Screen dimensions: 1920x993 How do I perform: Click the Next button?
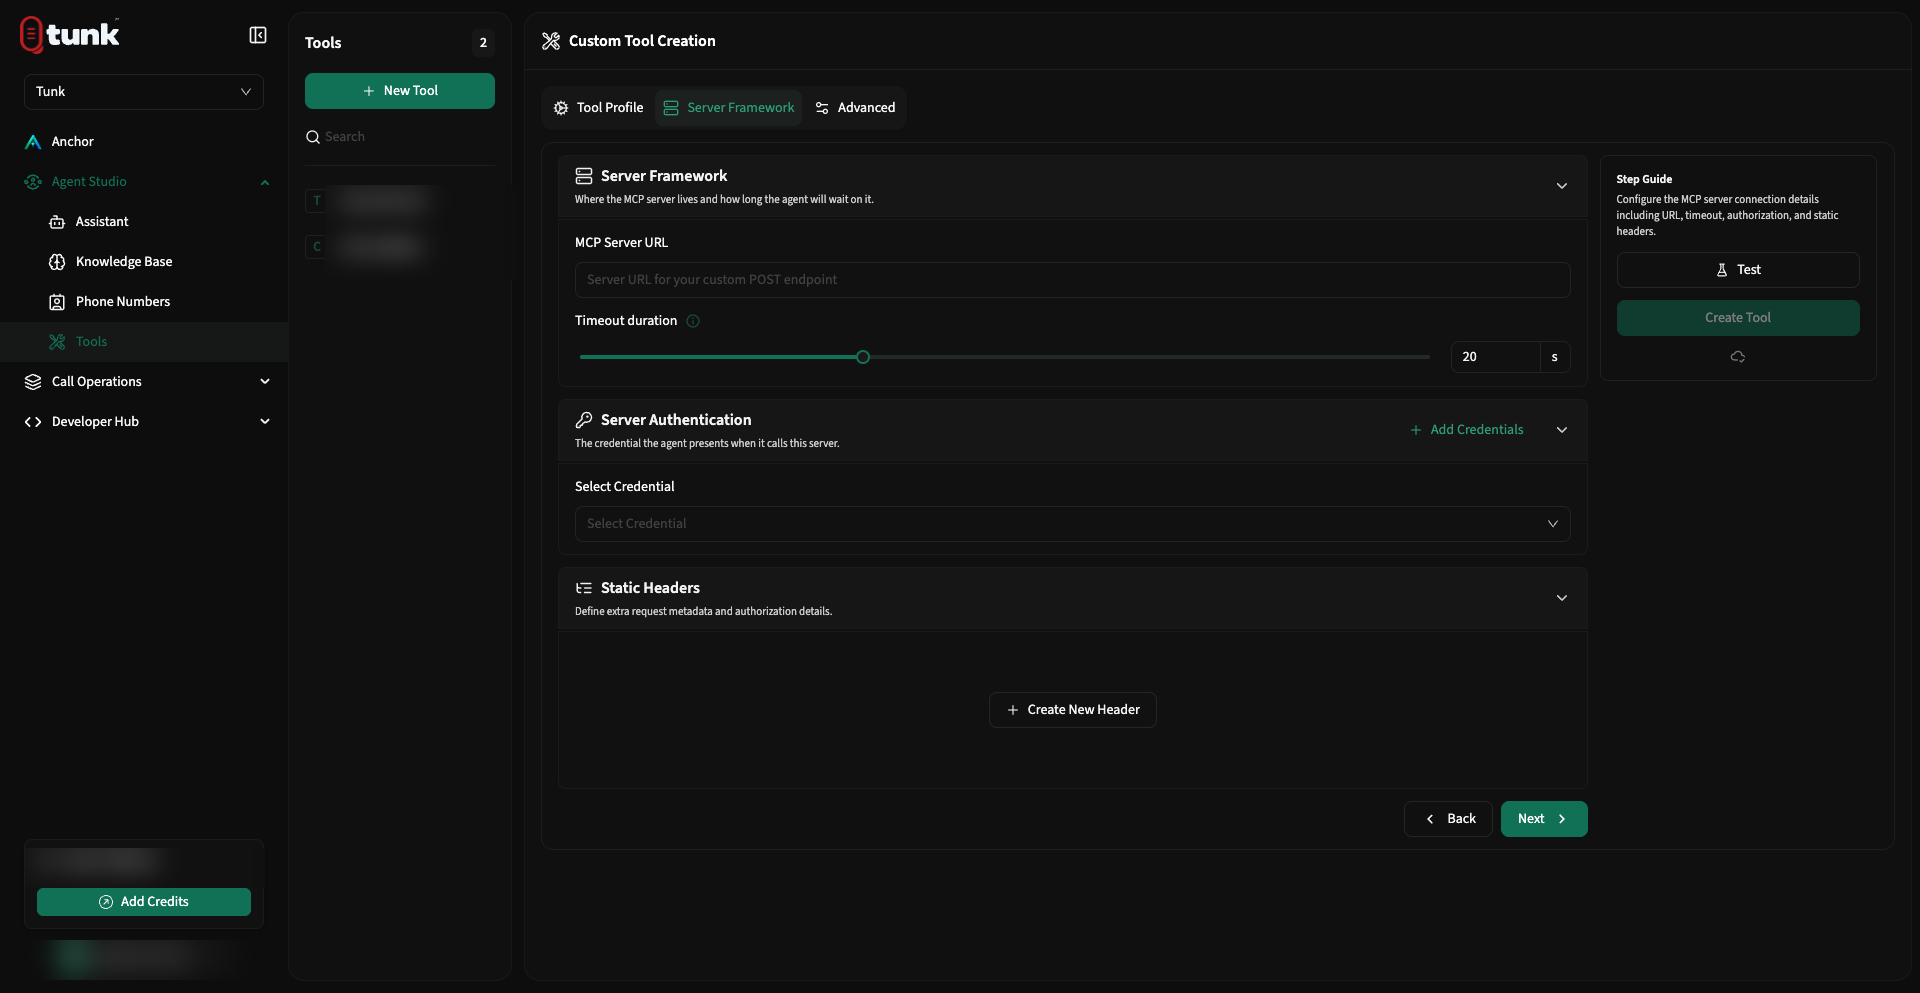[x=1544, y=819]
